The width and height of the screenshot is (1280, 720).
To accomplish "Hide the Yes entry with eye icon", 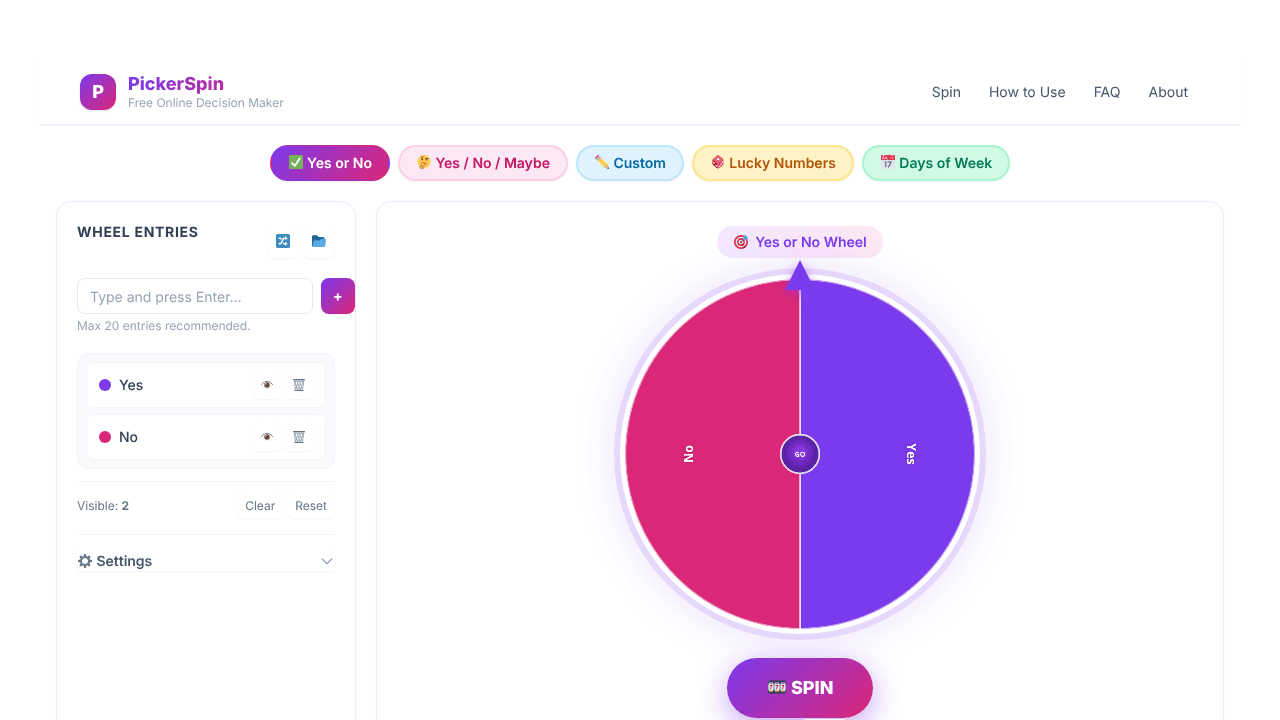I will click(267, 385).
